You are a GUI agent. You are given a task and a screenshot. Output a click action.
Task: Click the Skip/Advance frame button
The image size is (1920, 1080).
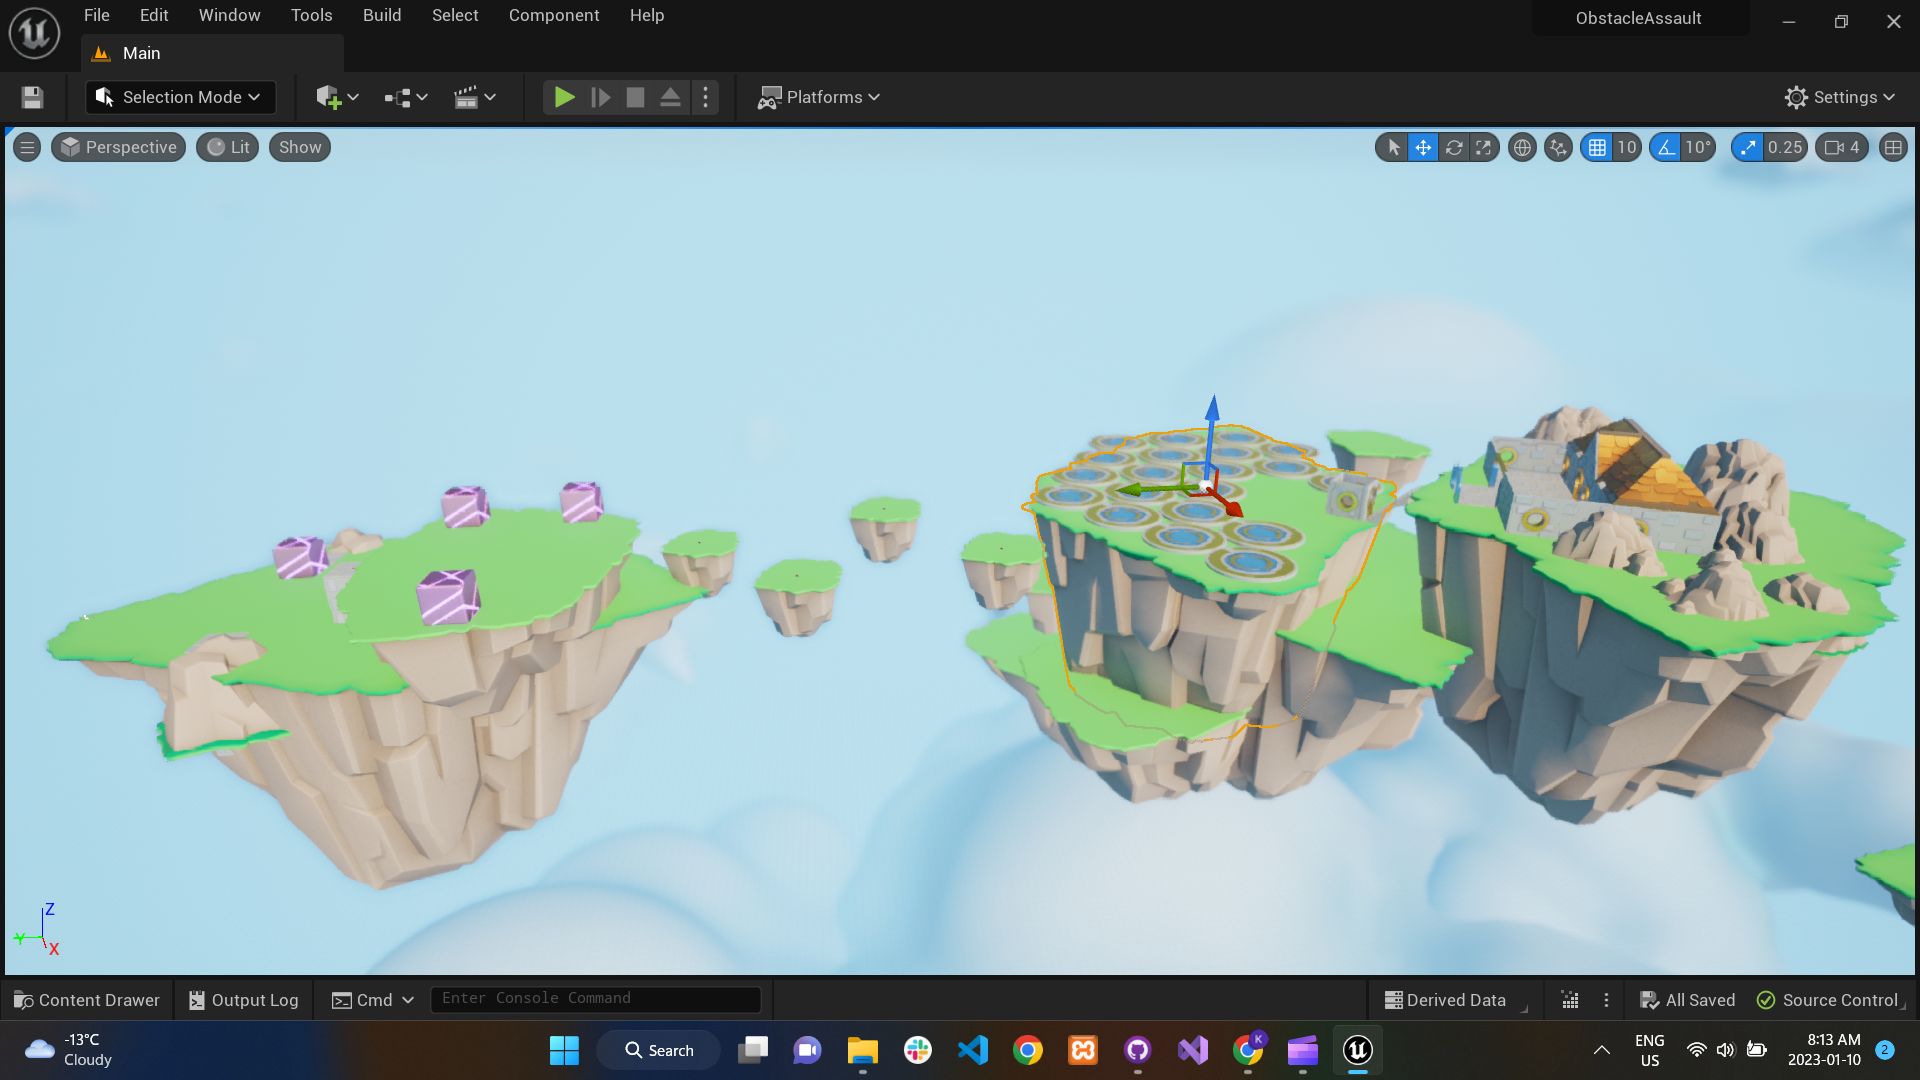tap(601, 97)
